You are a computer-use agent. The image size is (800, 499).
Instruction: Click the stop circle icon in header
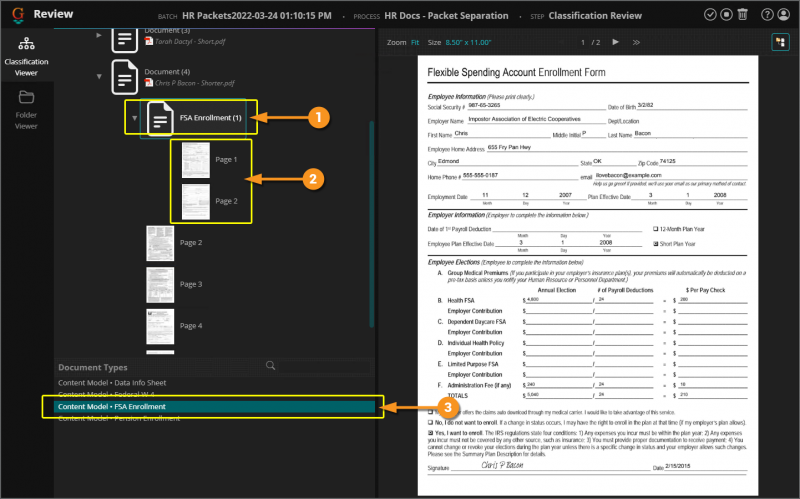(x=725, y=14)
